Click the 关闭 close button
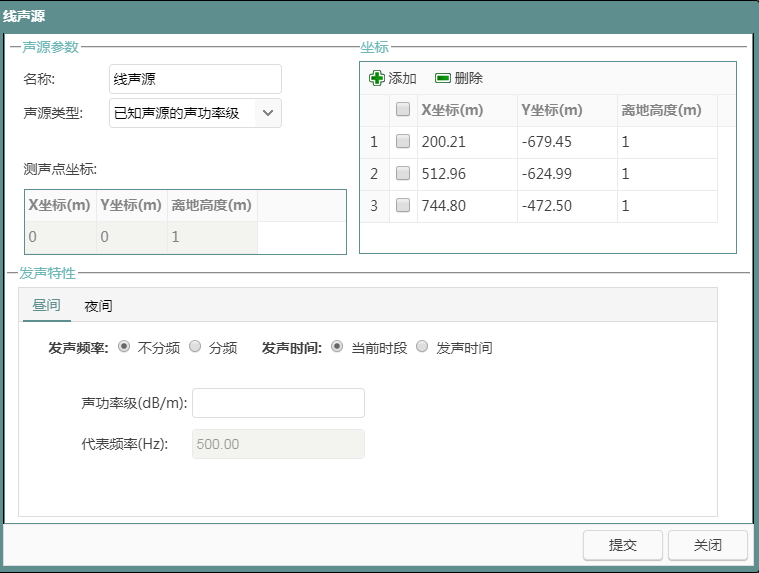Screen dimensions: 759x573 coord(707,545)
